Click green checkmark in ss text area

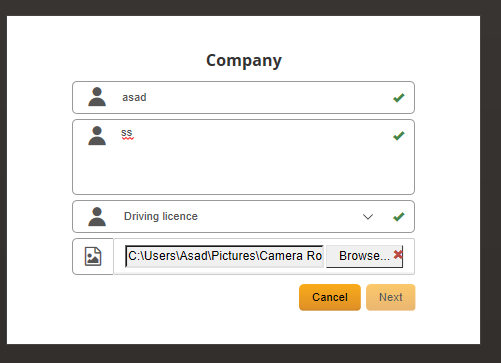(399, 135)
